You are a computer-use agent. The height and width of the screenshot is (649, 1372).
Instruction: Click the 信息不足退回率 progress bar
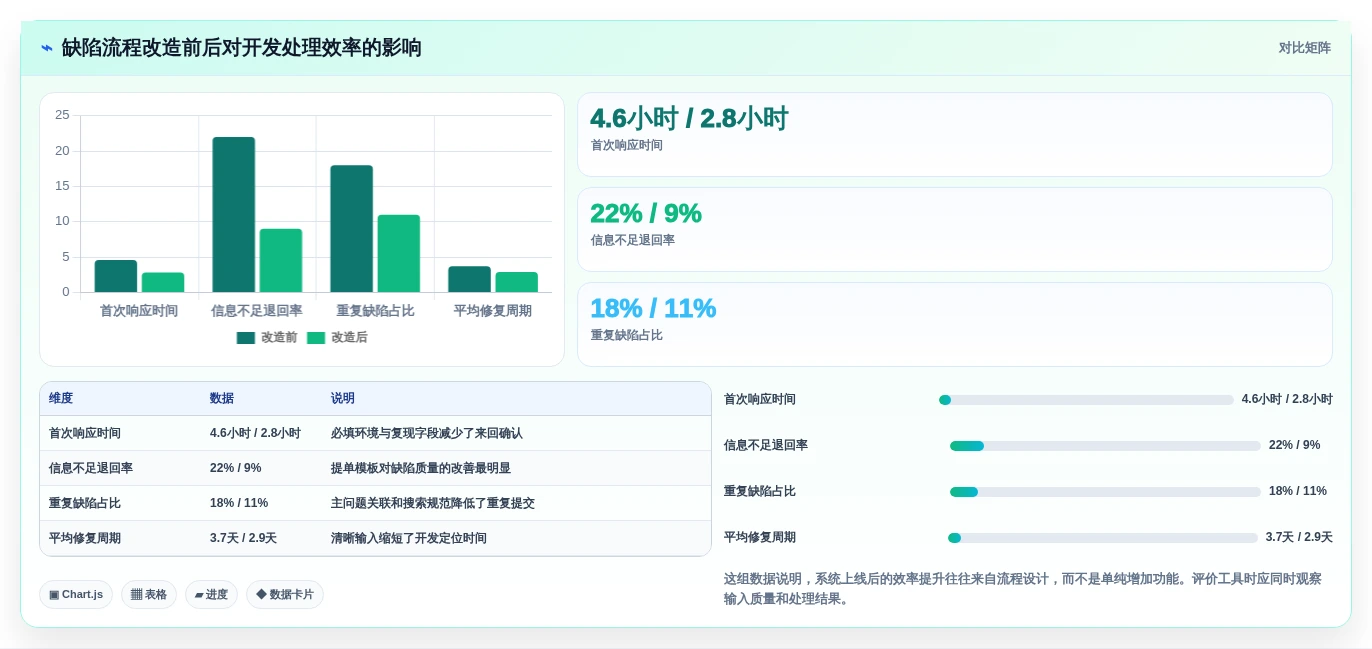[x=1105, y=446]
